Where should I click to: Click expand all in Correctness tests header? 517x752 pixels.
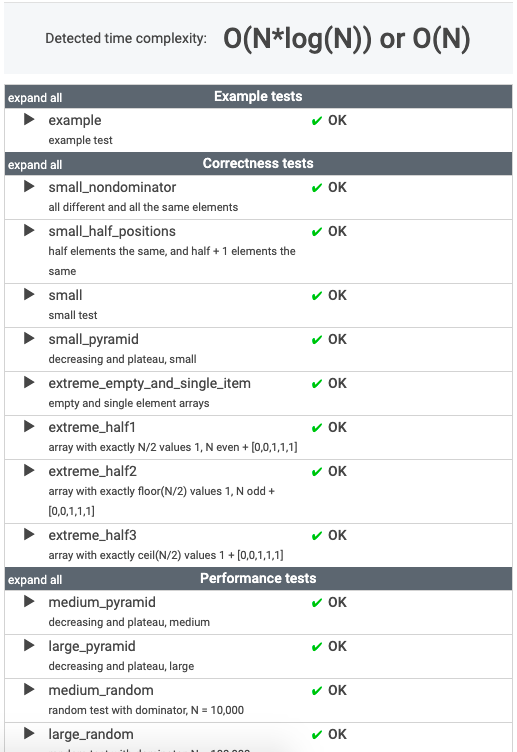(x=35, y=165)
